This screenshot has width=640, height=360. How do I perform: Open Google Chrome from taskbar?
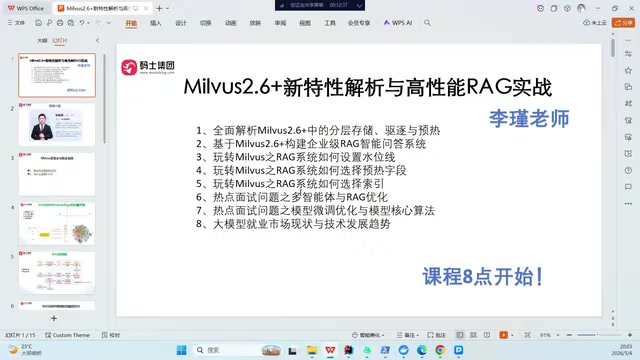pyautogui.click(x=440, y=350)
